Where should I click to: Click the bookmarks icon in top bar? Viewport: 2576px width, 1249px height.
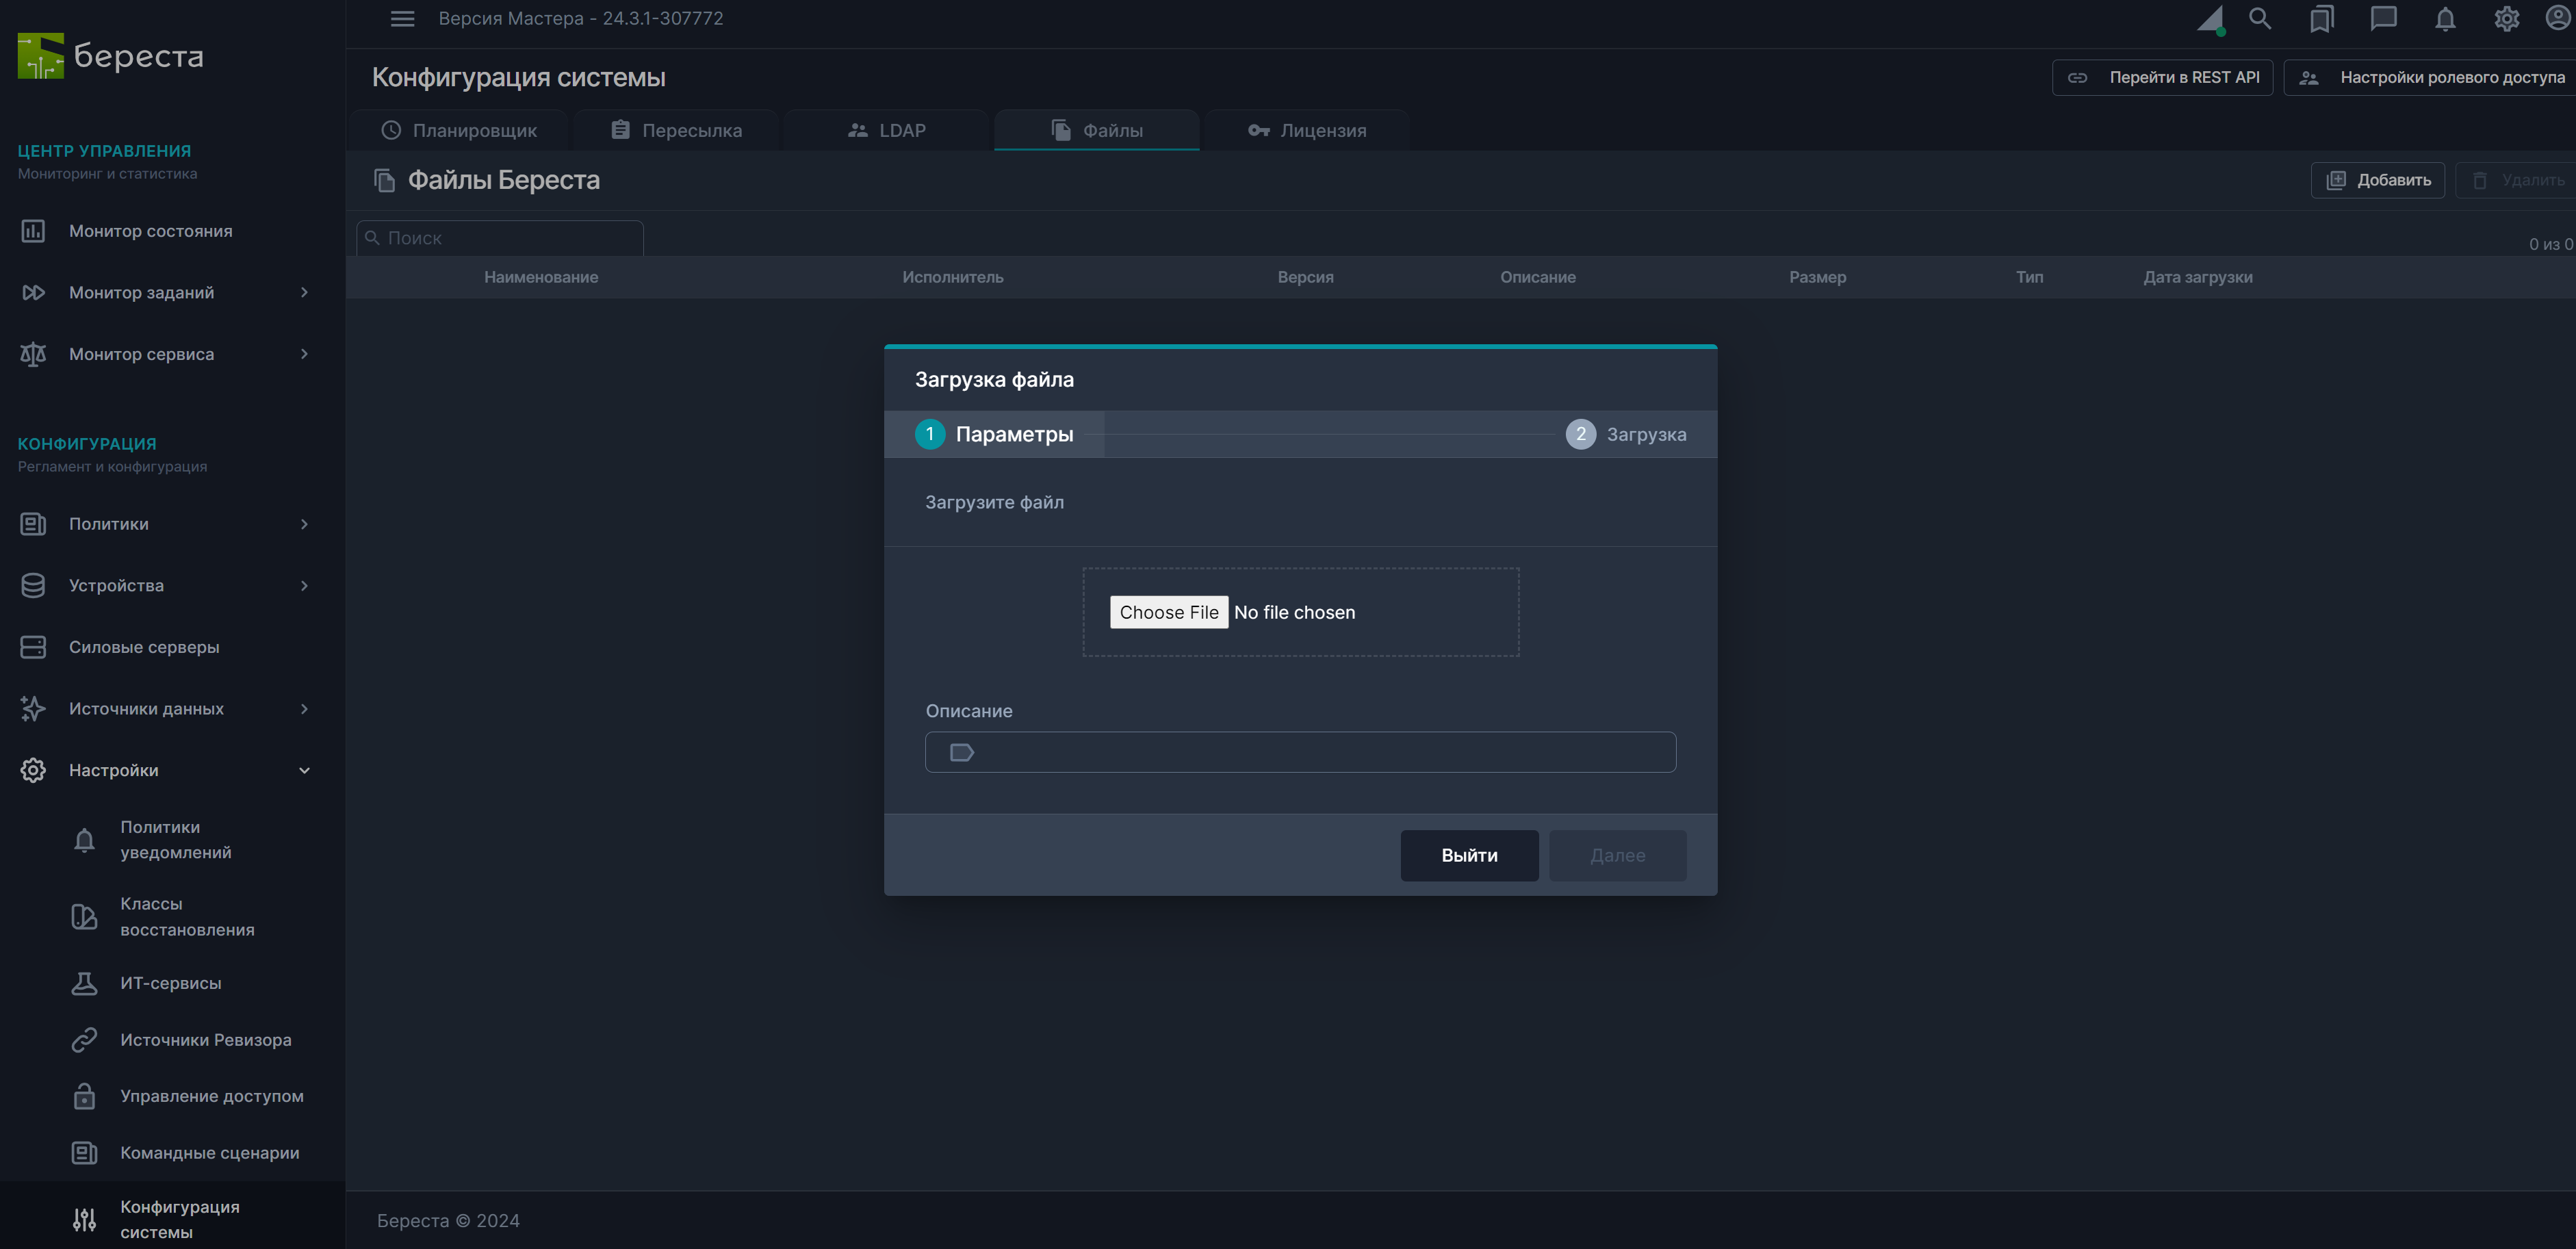[x=2321, y=19]
